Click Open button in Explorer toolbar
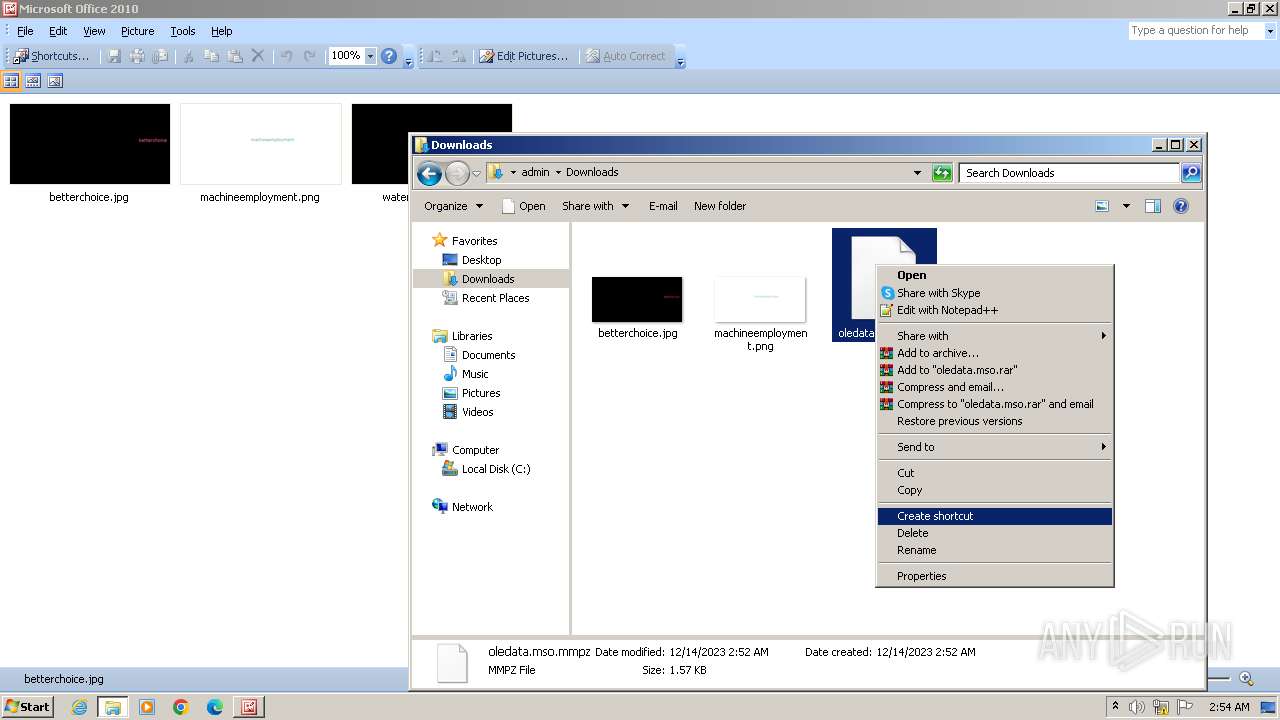Viewport: 1280px width, 720px height. (523, 206)
